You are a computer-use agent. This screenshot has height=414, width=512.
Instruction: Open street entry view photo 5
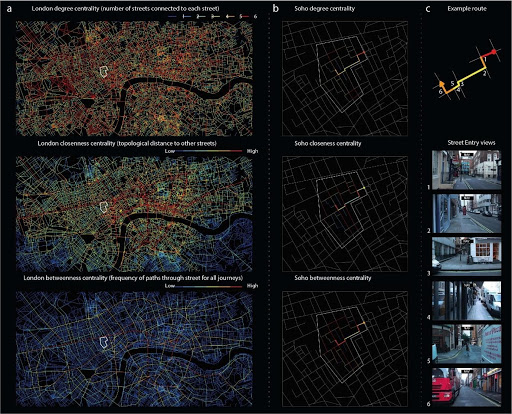pyautogui.click(x=466, y=344)
